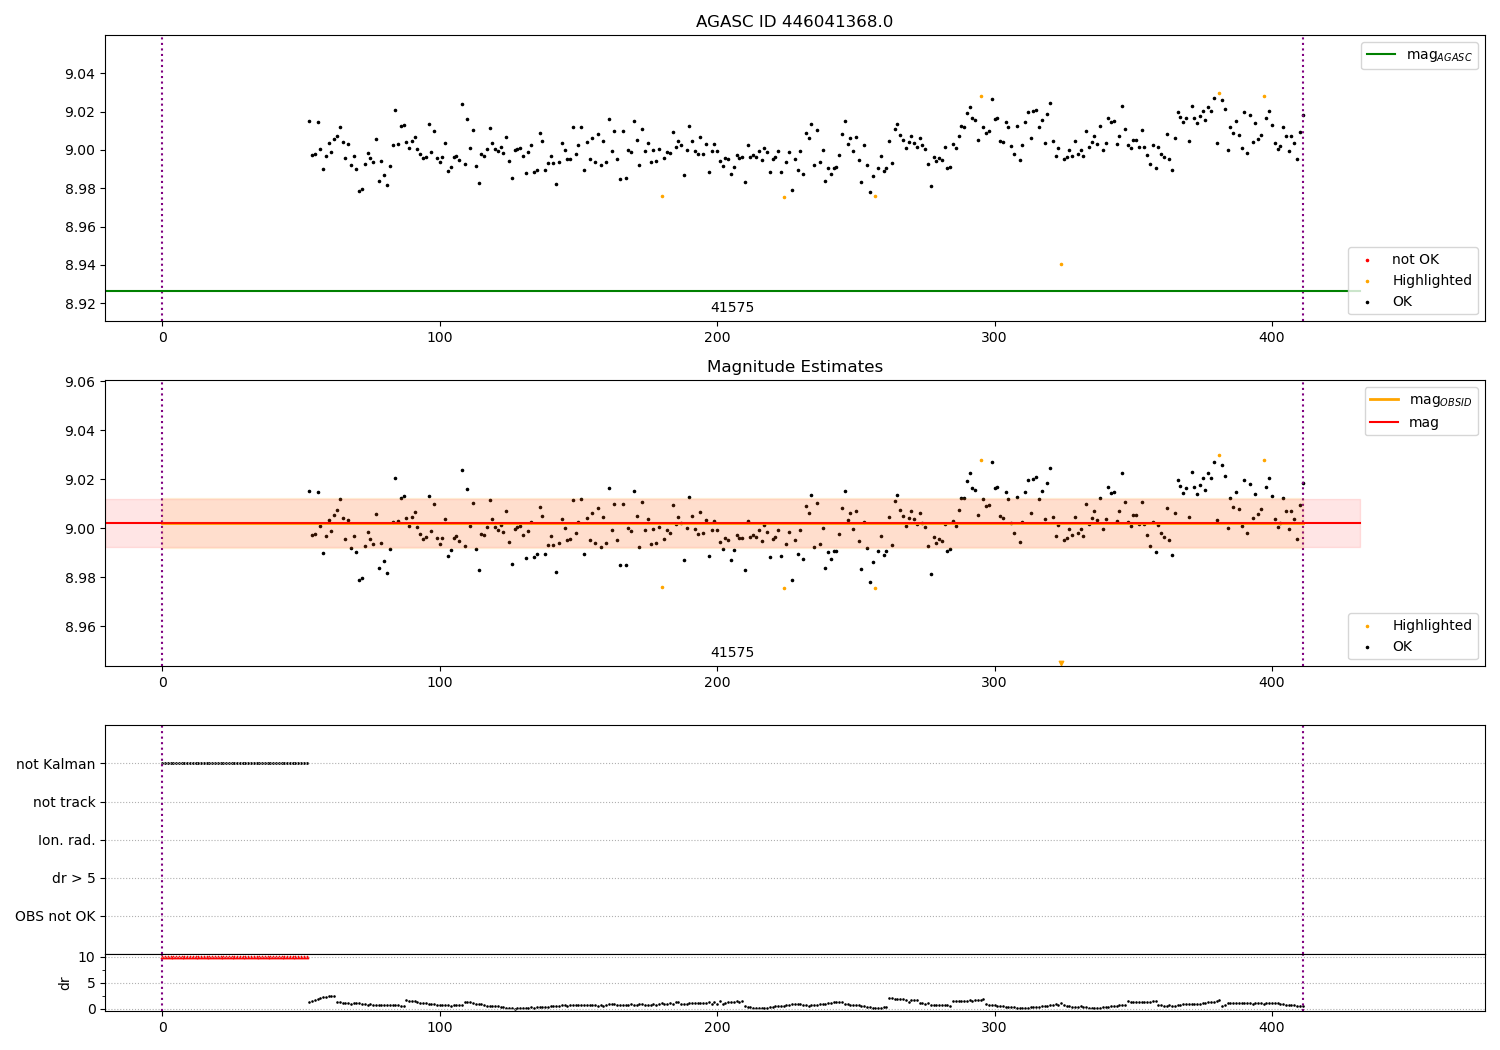The image size is (1500, 1050).
Task: Click the 'AGASC ID 446041368.0' title
Action: click(794, 22)
